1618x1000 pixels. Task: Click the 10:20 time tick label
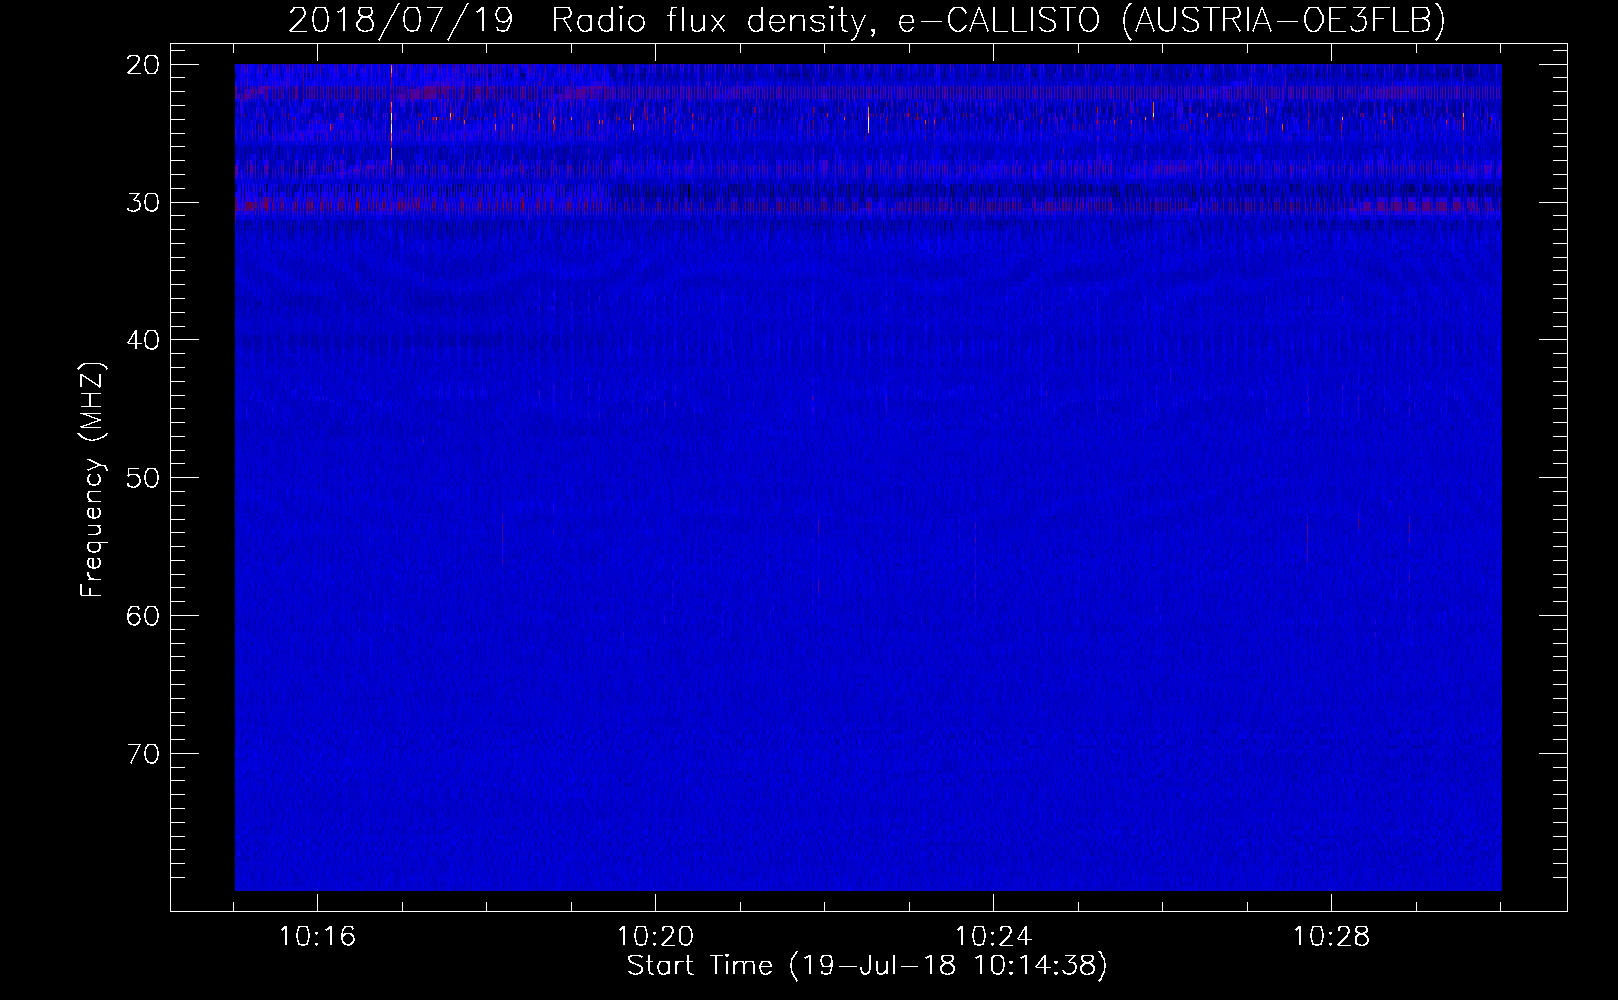pyautogui.click(x=655, y=937)
